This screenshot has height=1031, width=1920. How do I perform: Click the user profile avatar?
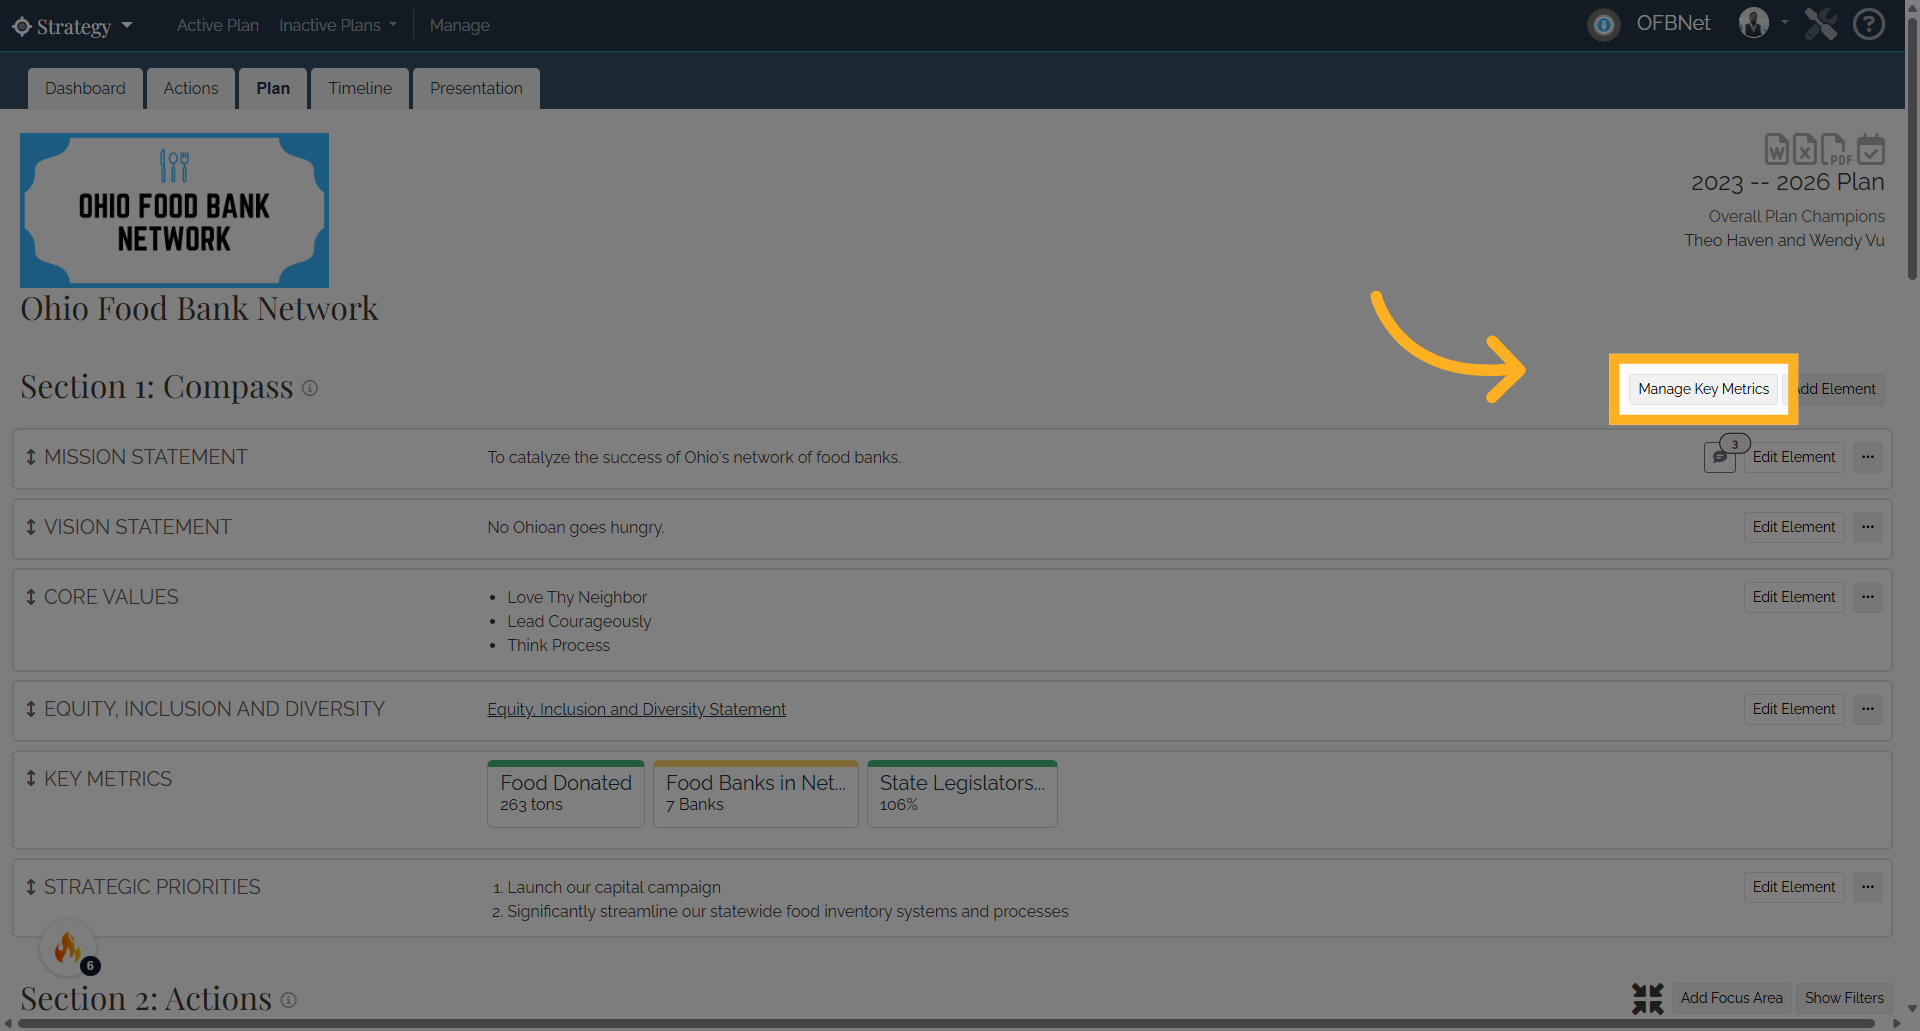1754,23
